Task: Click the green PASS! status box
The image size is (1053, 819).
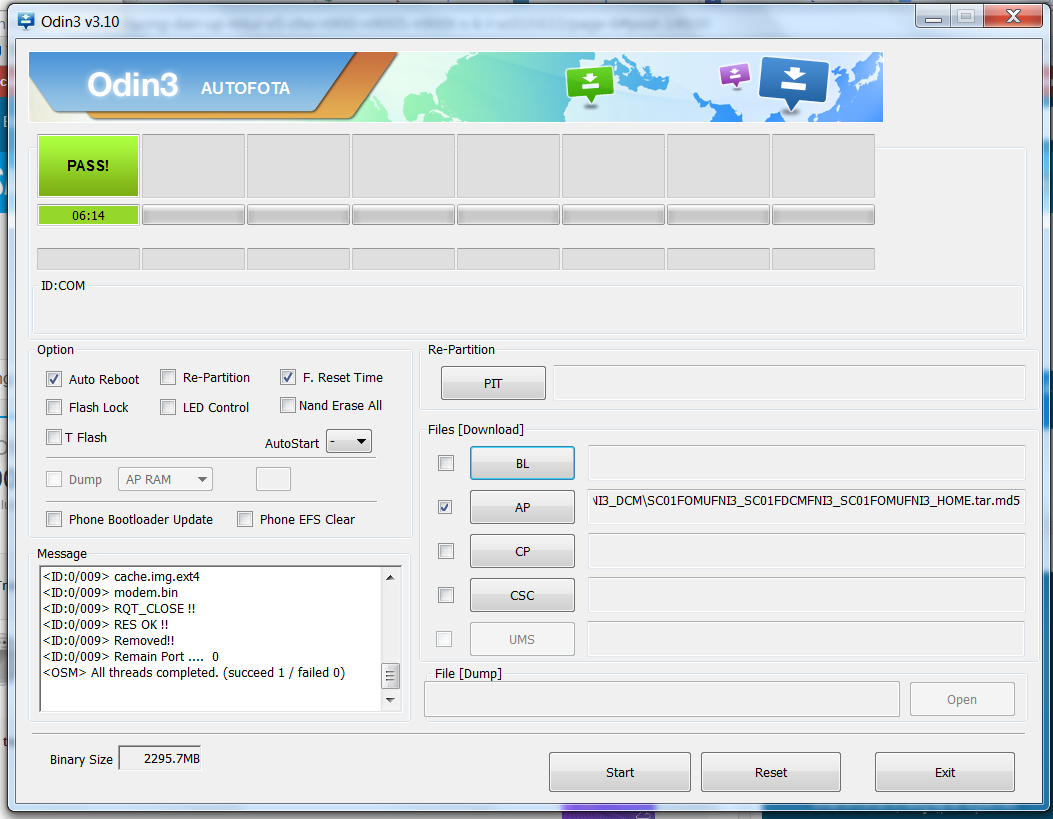Action: pos(88,166)
